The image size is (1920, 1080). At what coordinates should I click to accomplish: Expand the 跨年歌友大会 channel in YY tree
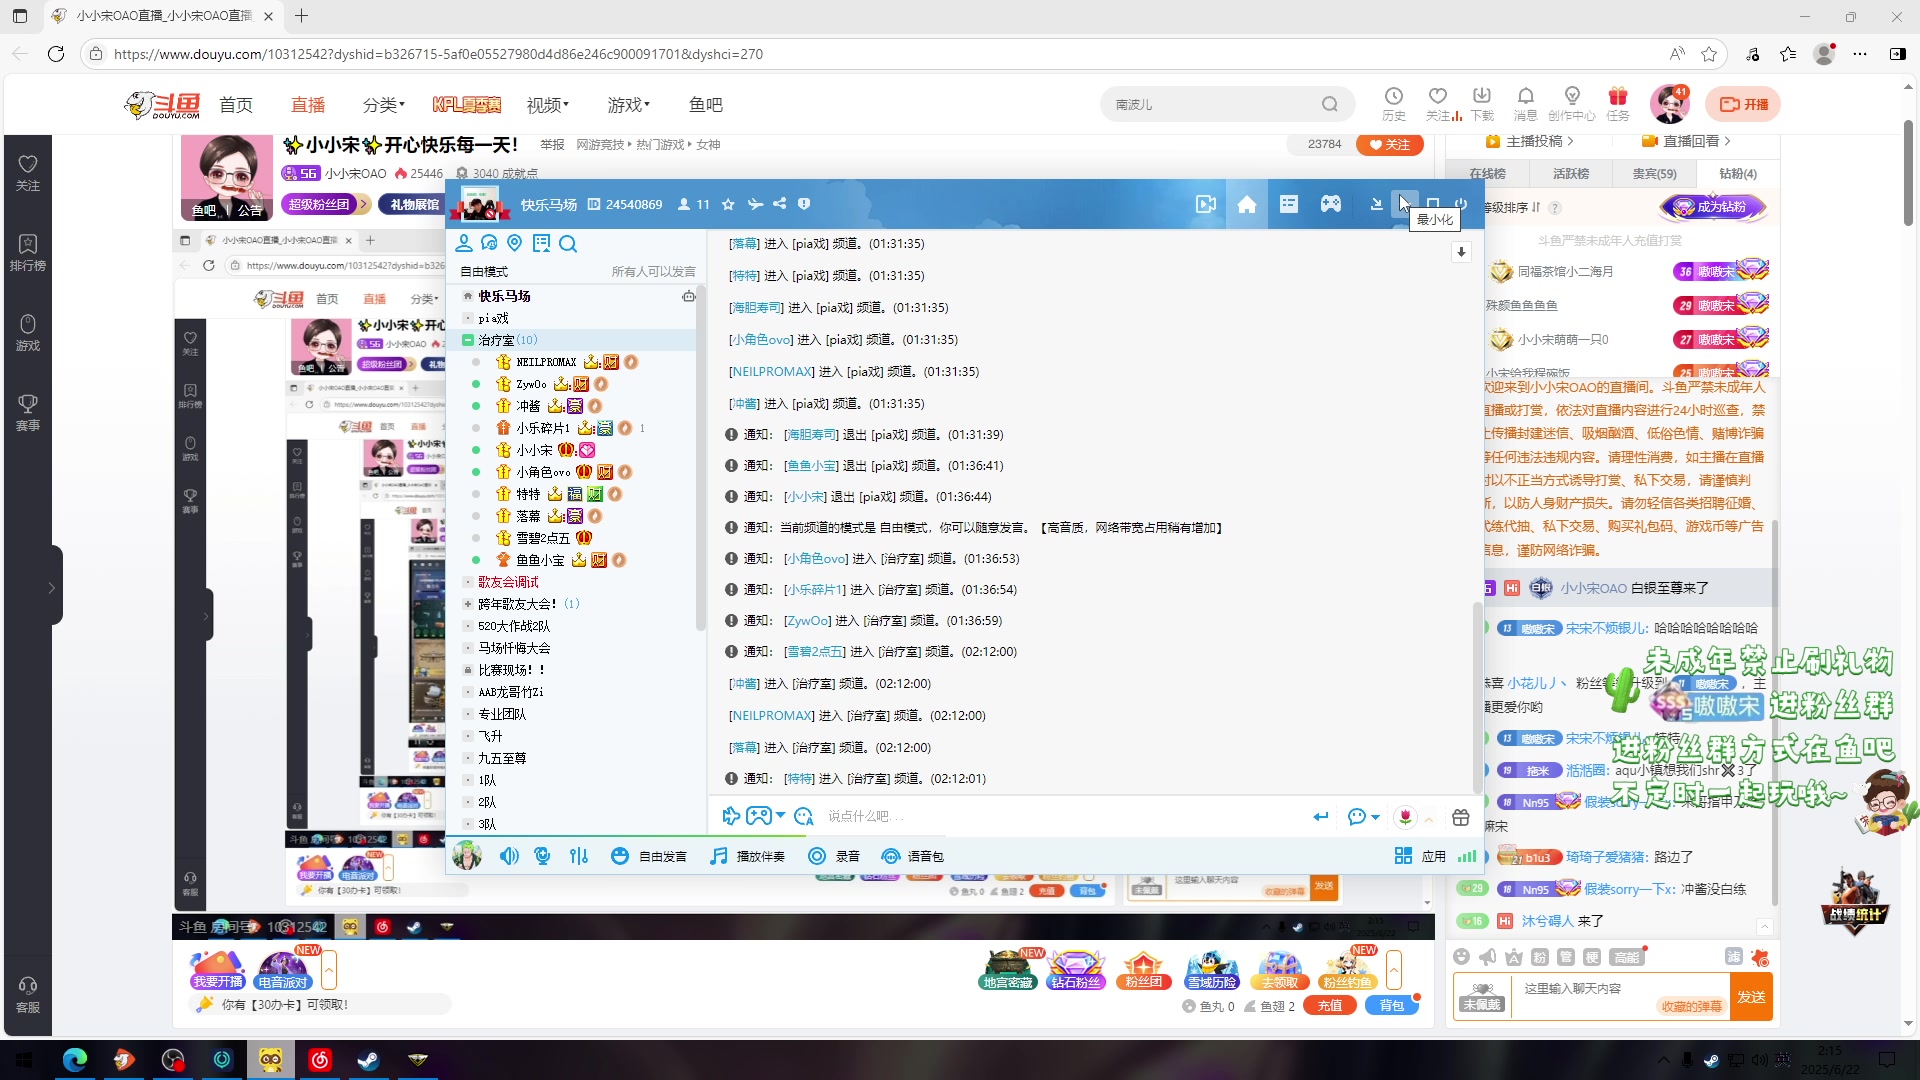(x=467, y=604)
